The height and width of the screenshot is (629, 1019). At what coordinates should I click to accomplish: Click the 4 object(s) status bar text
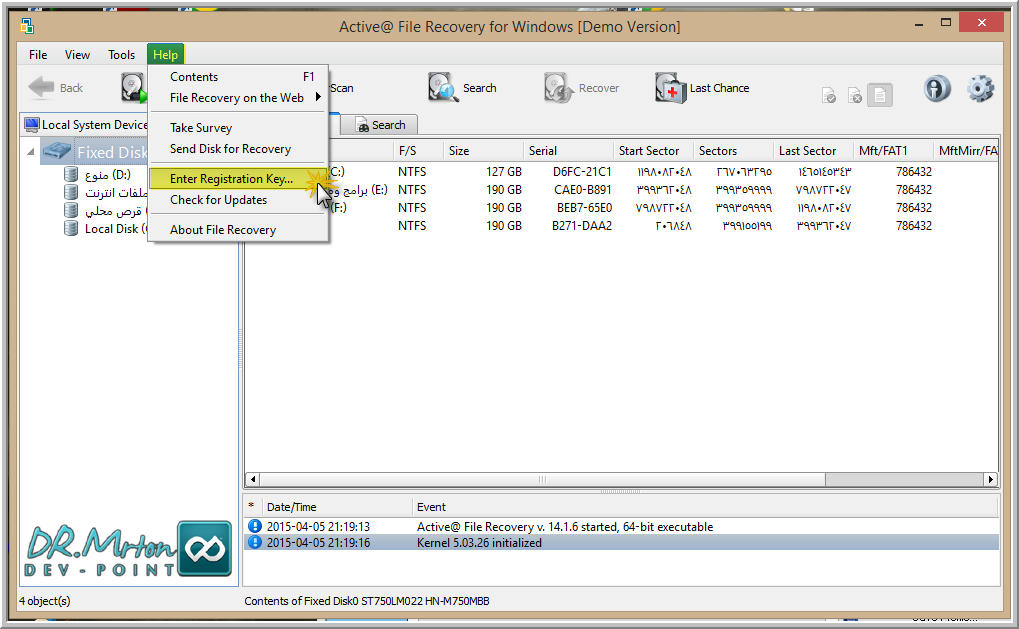tap(44, 601)
